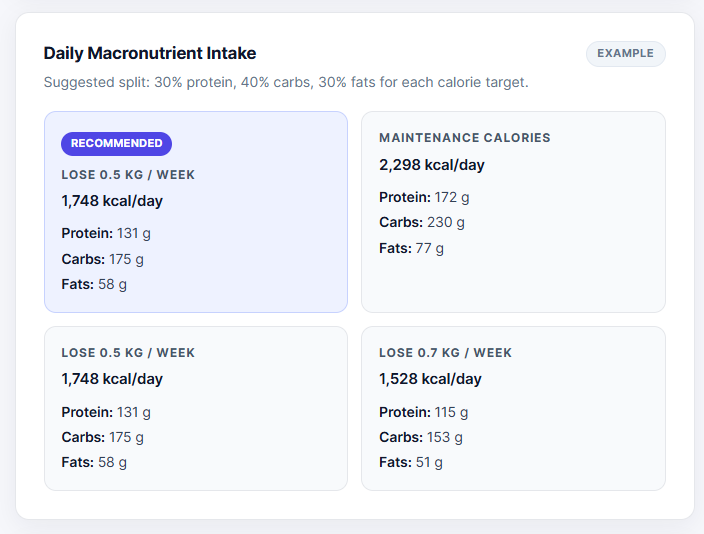
Task: Click Fats 77 g in maintenance card
Action: point(411,248)
